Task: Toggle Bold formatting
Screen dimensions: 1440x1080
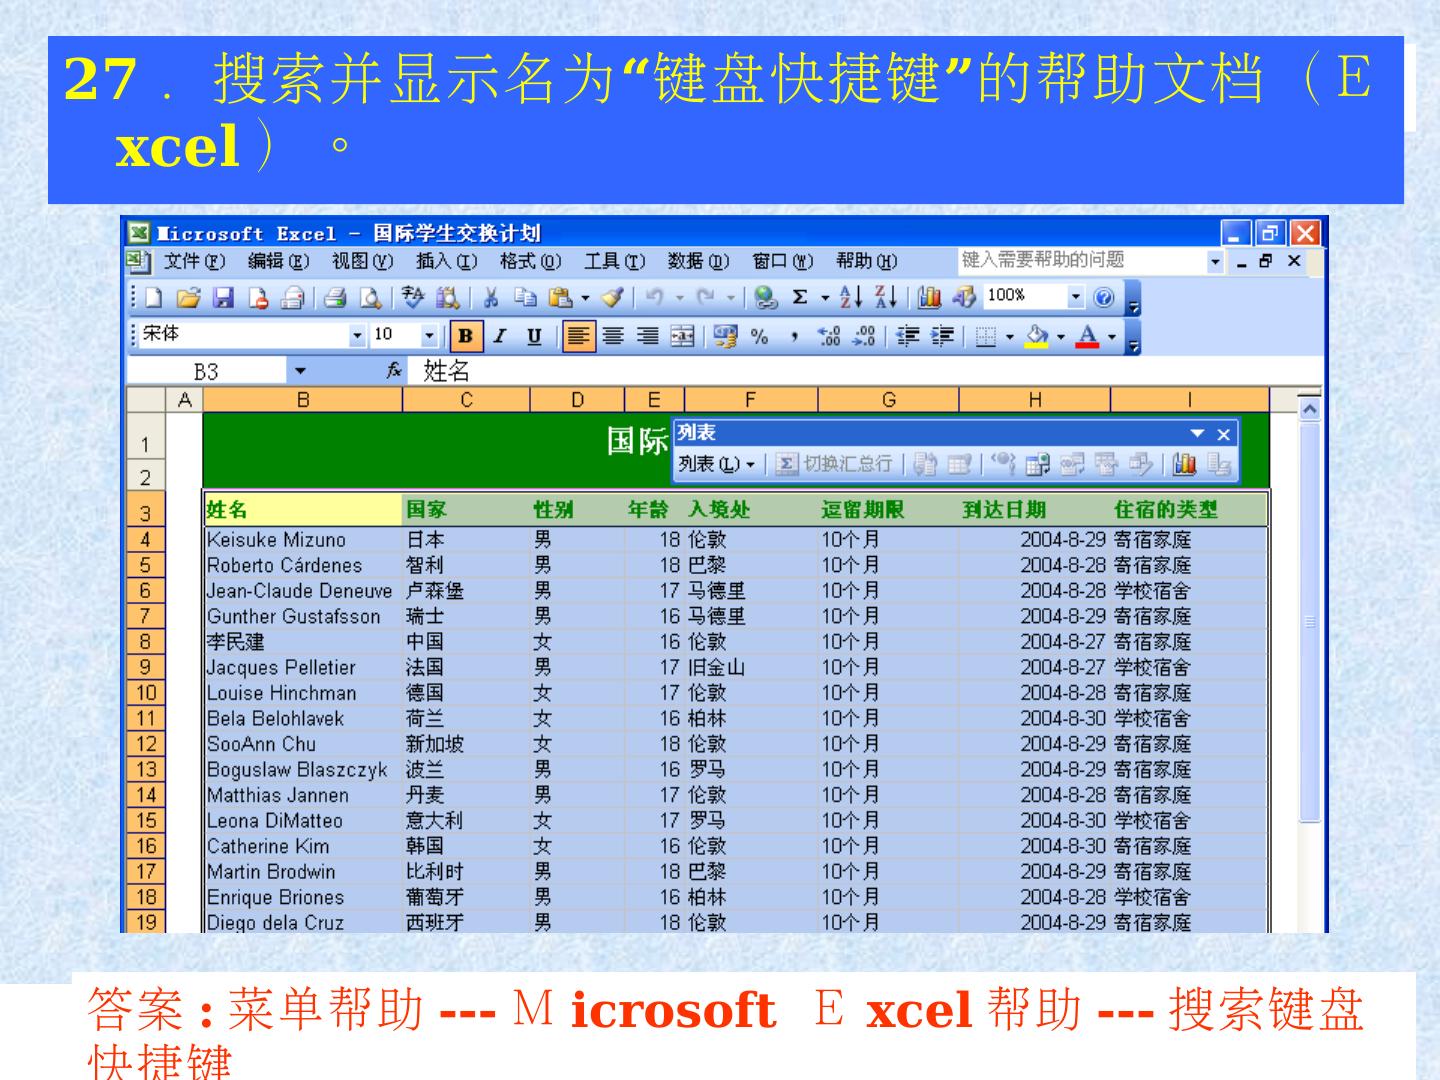Action: coord(465,337)
